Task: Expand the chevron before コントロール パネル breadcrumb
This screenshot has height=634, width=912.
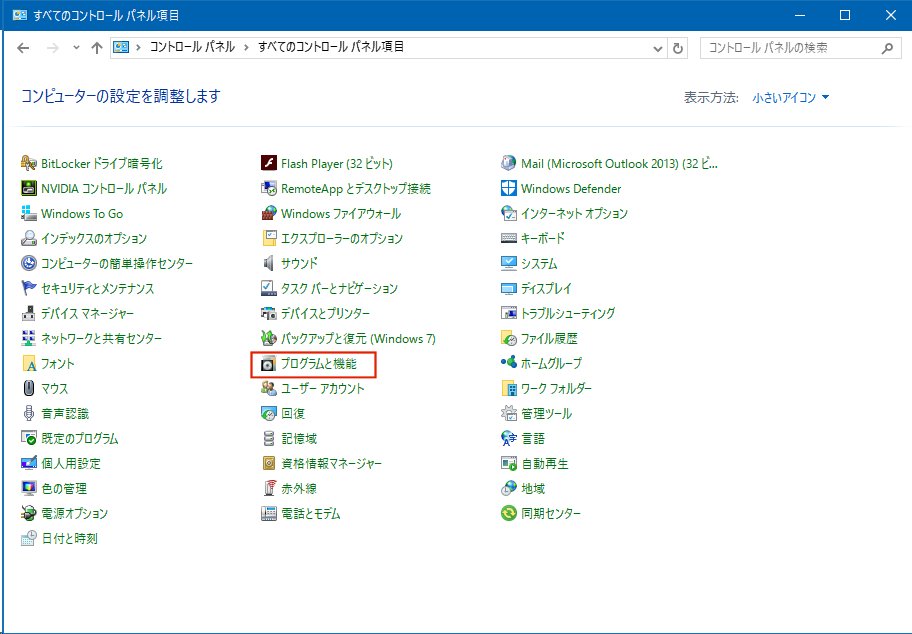Action: coord(138,47)
